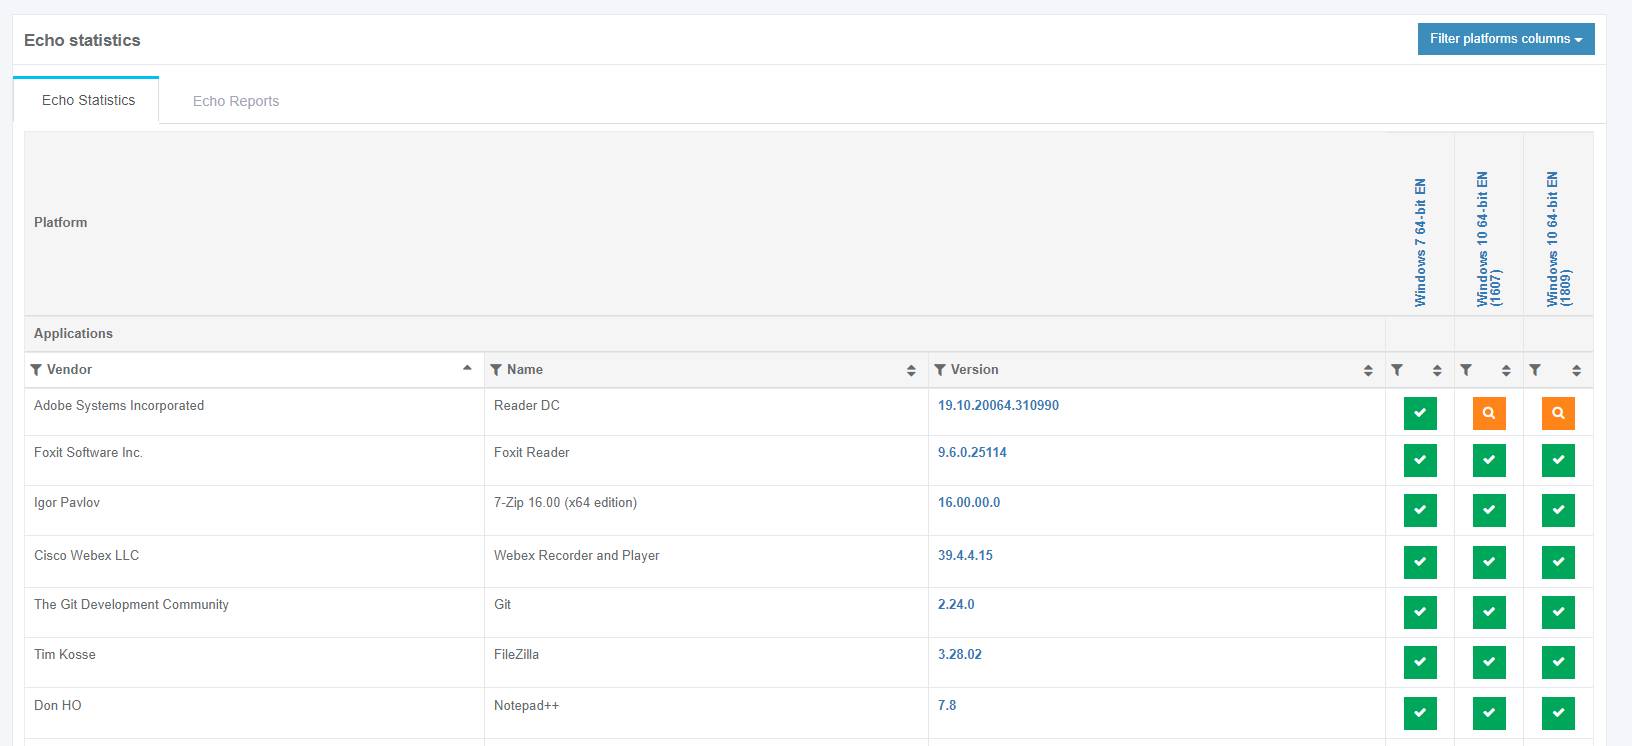Open Filter platforms columns dropdown
The image size is (1632, 746).
point(1506,39)
